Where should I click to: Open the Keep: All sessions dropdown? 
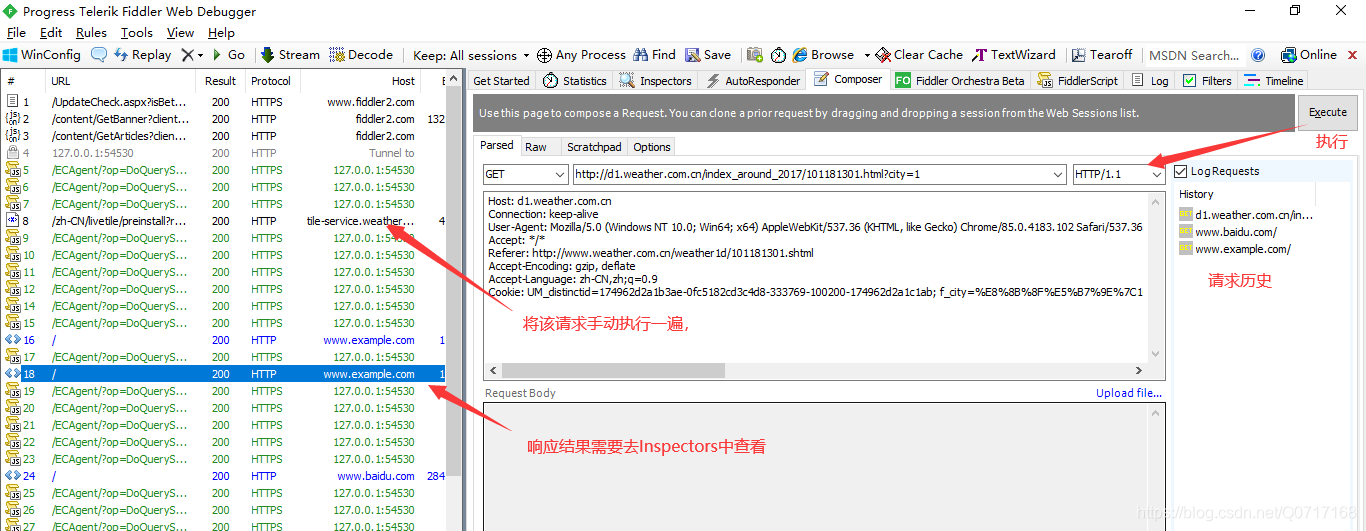pos(471,55)
